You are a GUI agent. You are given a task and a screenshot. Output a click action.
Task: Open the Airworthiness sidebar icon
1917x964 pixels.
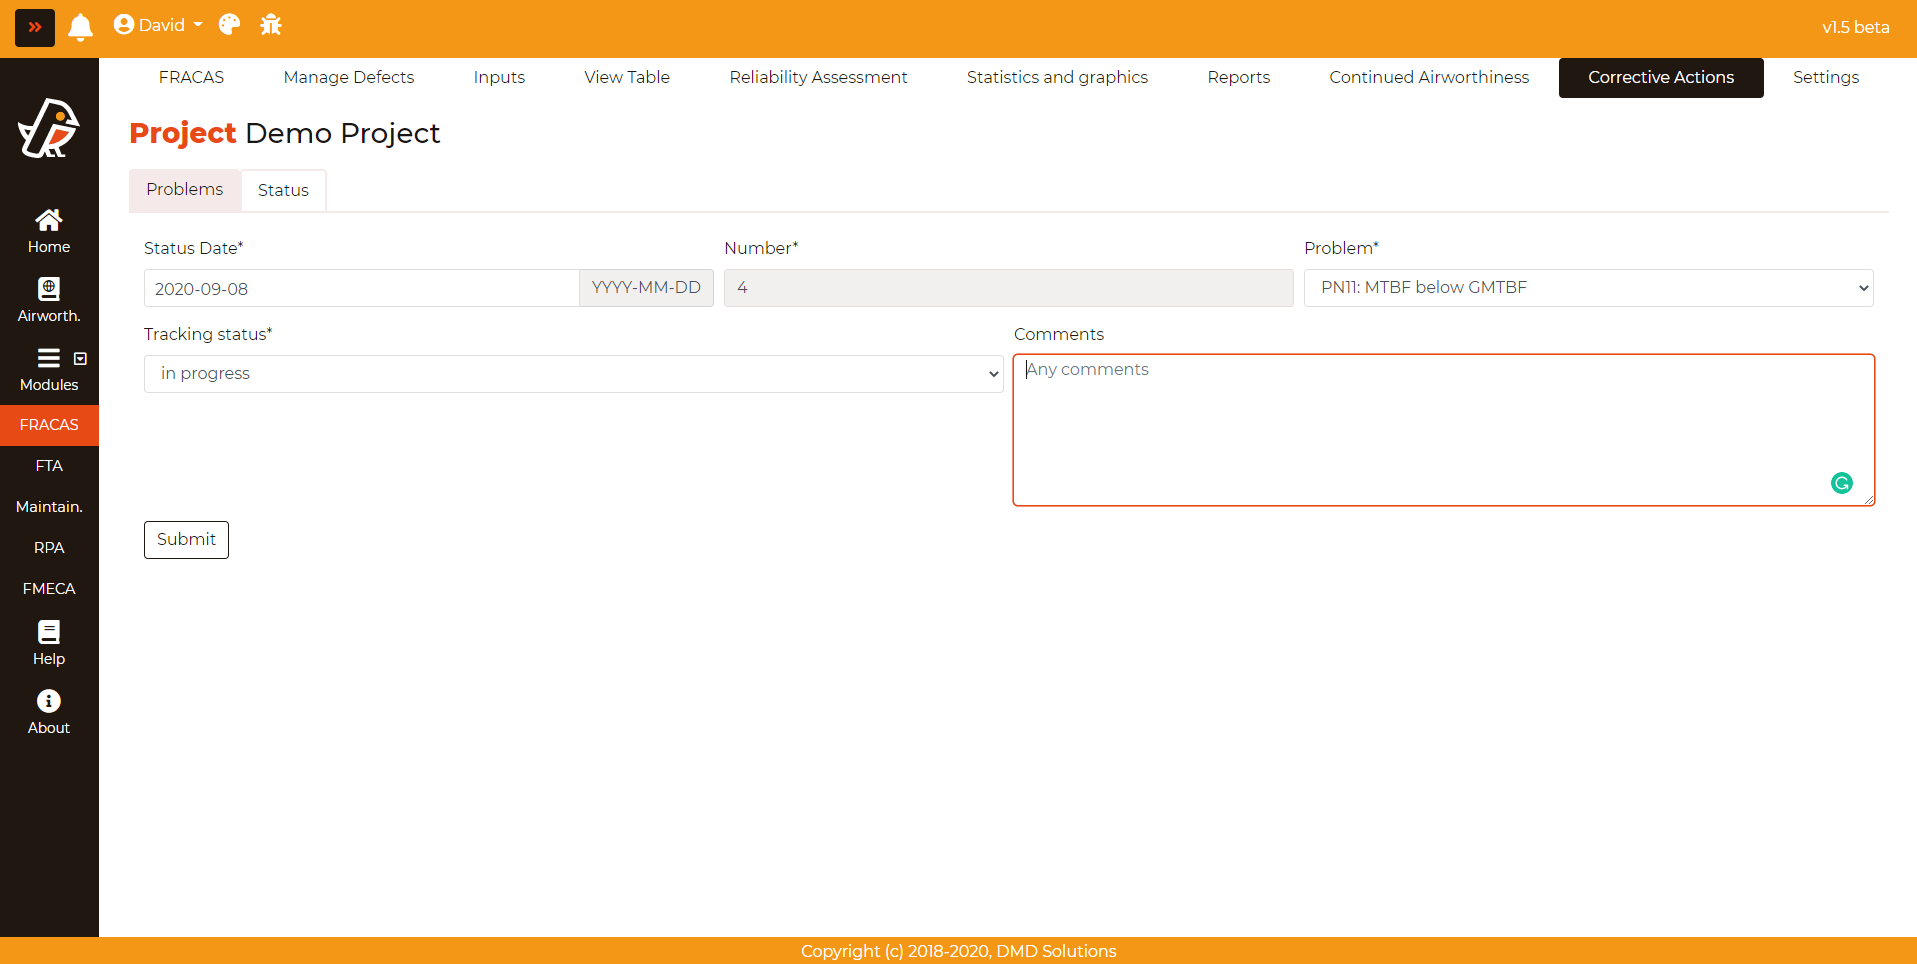(49, 300)
